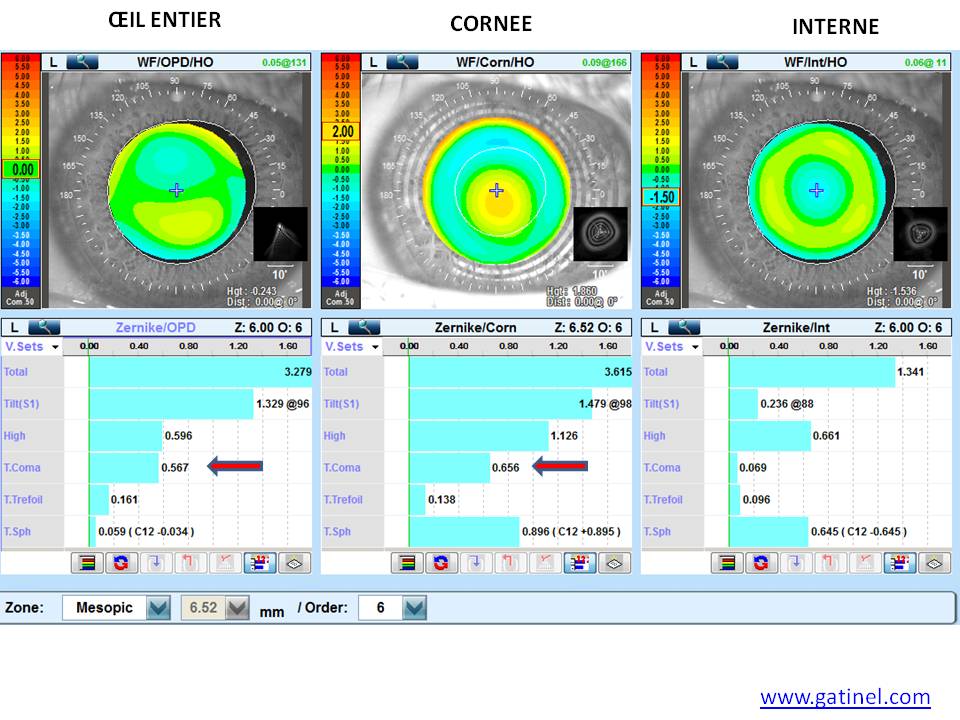Viewport: 960px width, 720px height.
Task: Click the 2.00 marker on corneal color scale
Action: point(341,131)
